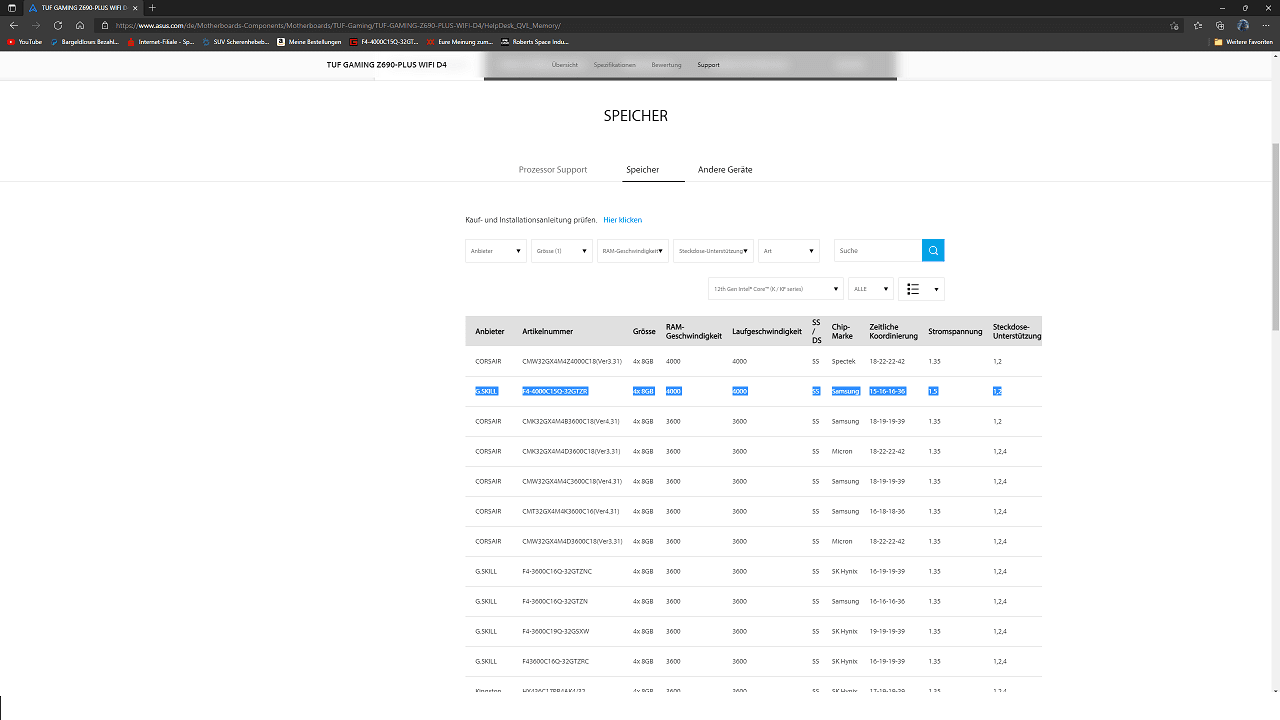The image size is (1280, 720).
Task: Open the F4-4000C15Q-32GT... bookmark
Action: click(384, 42)
